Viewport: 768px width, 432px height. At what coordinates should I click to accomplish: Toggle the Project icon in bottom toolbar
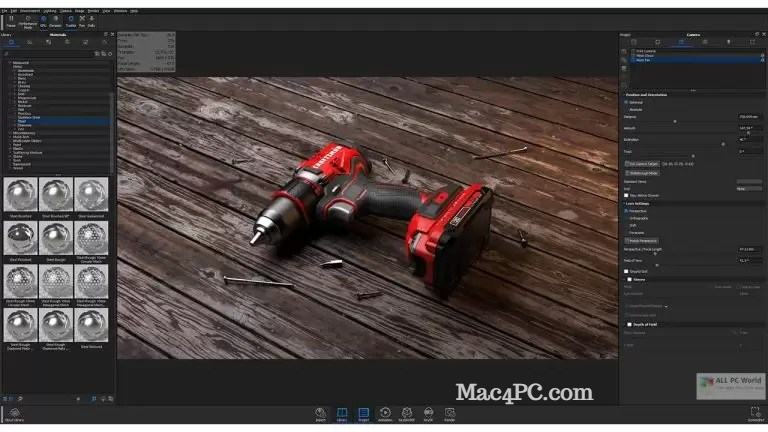[363, 414]
